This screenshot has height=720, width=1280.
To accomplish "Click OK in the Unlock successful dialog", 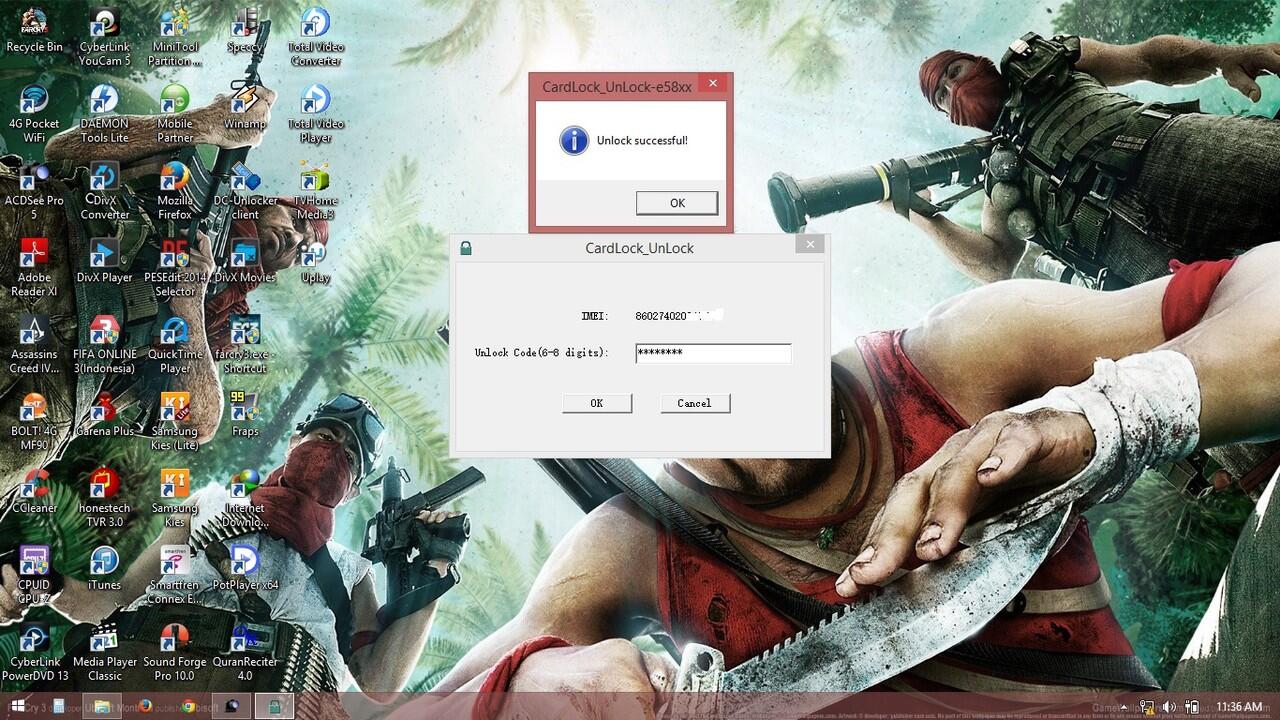I will [677, 203].
